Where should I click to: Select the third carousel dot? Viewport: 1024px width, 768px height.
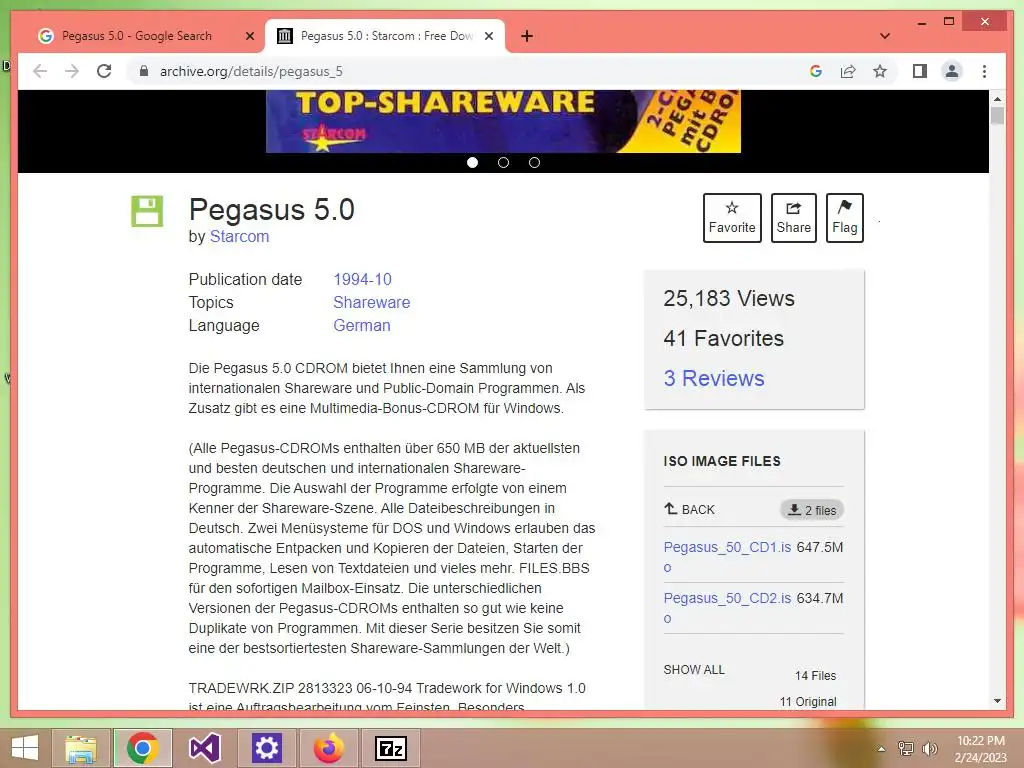[534, 163]
